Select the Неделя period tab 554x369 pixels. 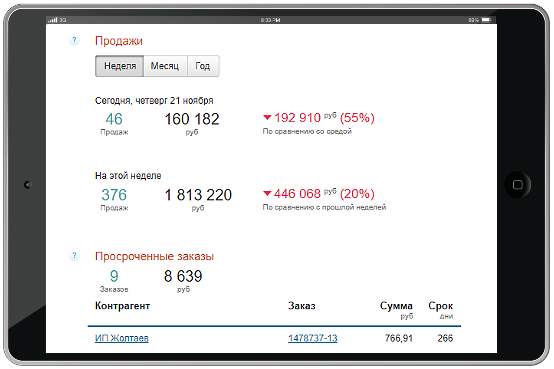pyautogui.click(x=119, y=66)
